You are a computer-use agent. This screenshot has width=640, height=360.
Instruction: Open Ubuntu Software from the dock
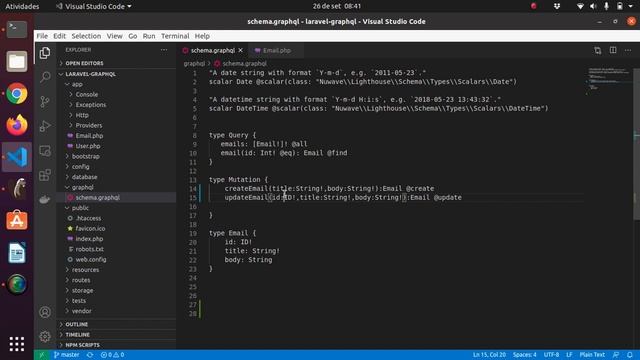17,220
